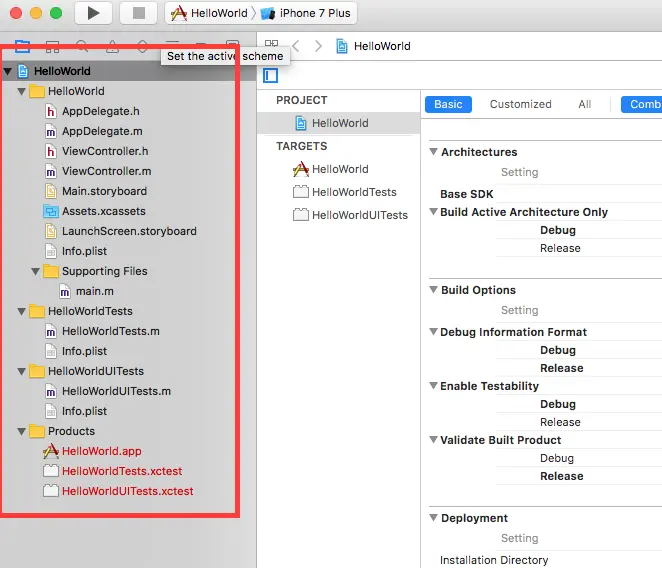Open the Find navigator magnifier icon
Viewport: 662px width, 568px height.
(82, 46)
